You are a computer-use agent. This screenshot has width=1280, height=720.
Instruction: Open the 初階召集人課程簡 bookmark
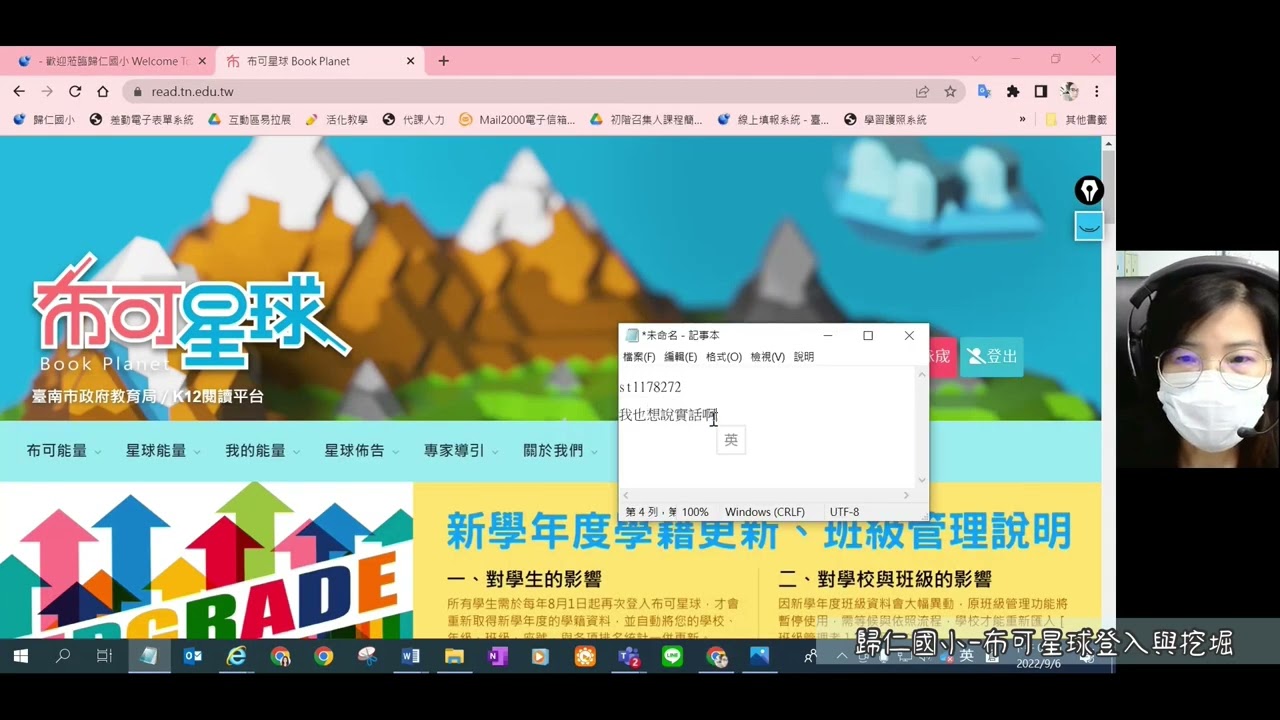646,119
